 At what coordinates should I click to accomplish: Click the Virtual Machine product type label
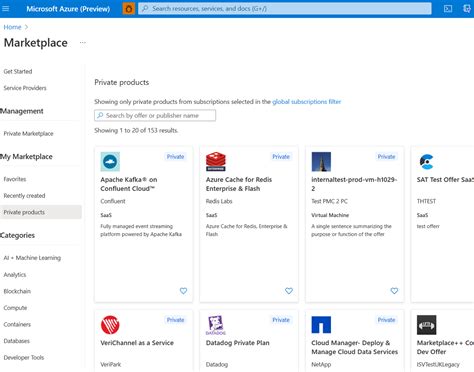click(x=330, y=215)
